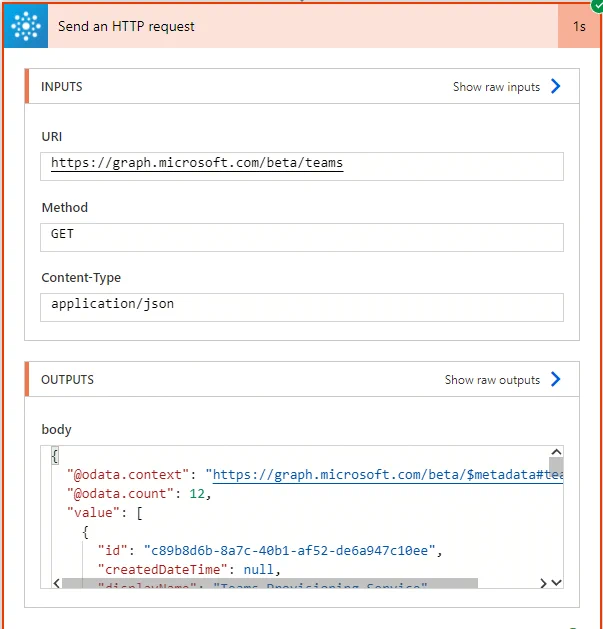The width and height of the screenshot is (603, 629).
Task: Click the body label in outputs
Action: 57,429
